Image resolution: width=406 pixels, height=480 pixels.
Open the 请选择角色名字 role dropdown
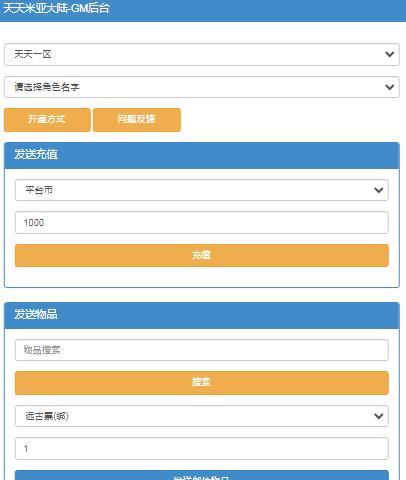pos(202,87)
